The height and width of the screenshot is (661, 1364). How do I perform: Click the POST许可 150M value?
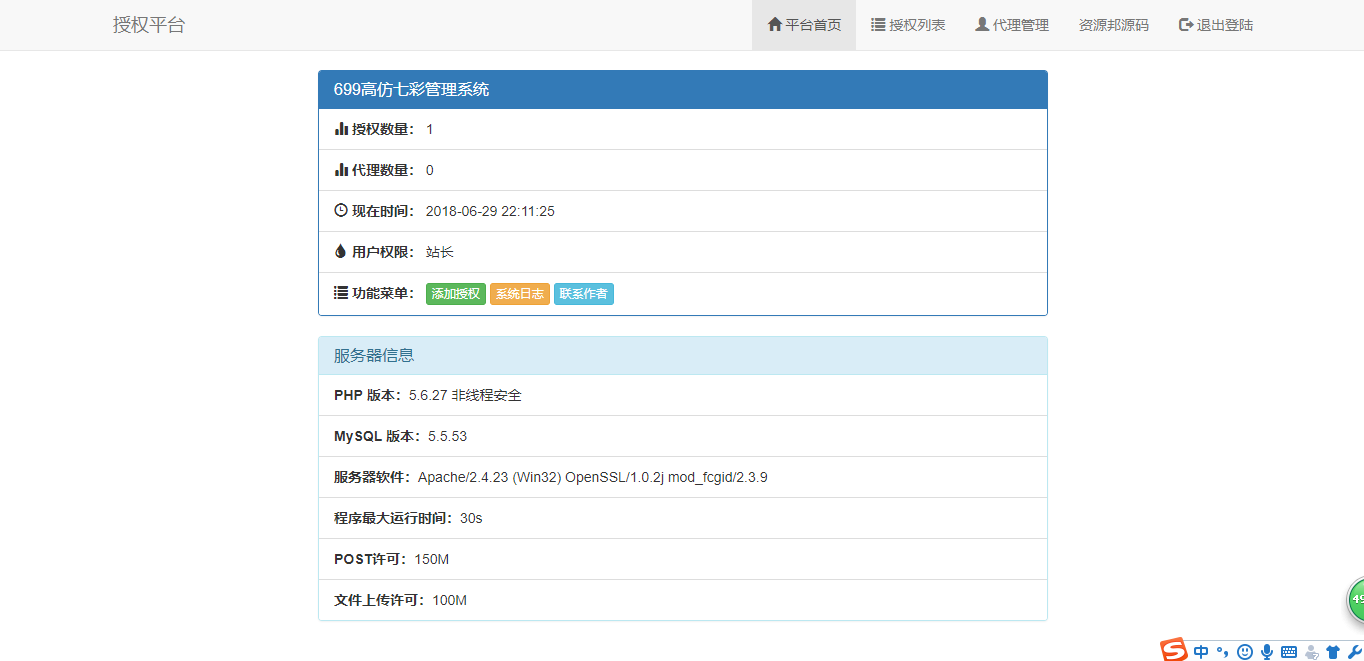coord(432,559)
